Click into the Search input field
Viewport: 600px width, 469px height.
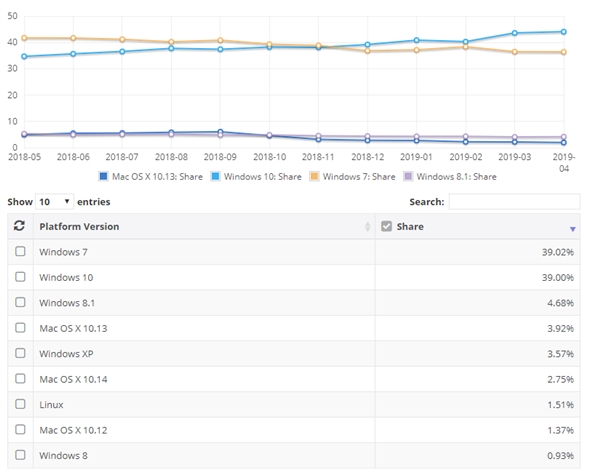pos(514,201)
